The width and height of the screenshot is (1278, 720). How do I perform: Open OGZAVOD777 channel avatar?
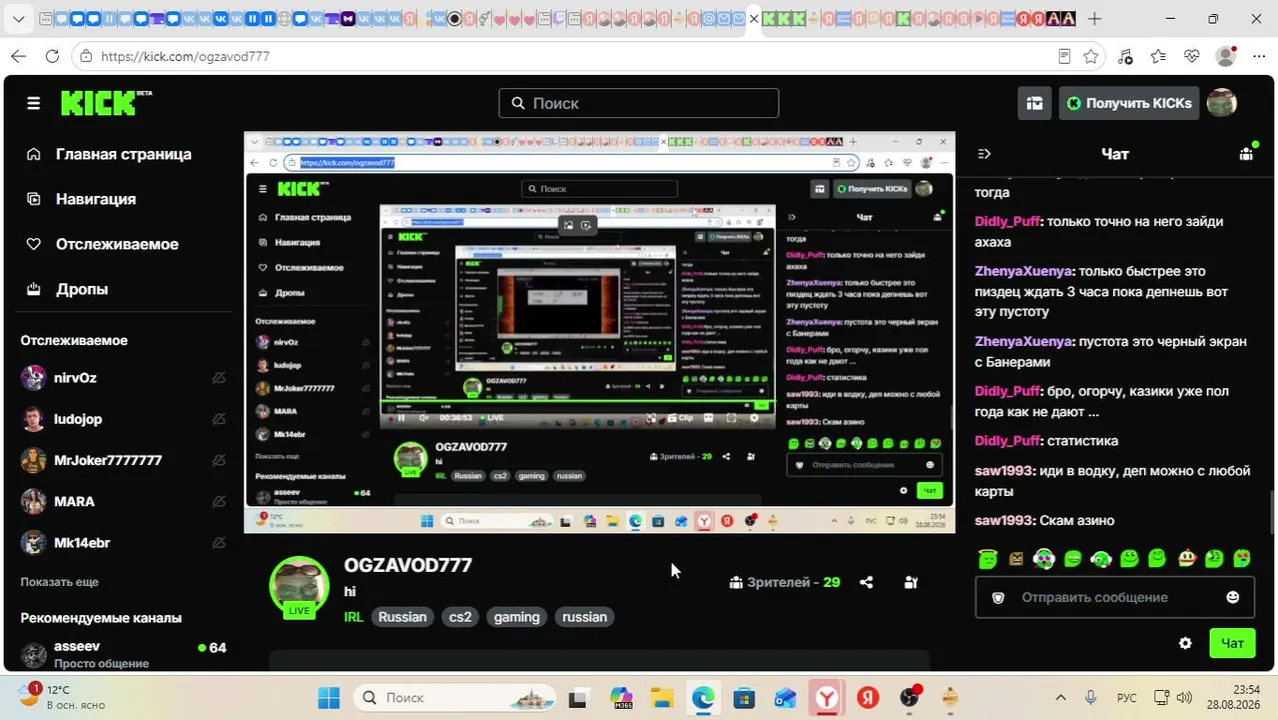tap(299, 586)
